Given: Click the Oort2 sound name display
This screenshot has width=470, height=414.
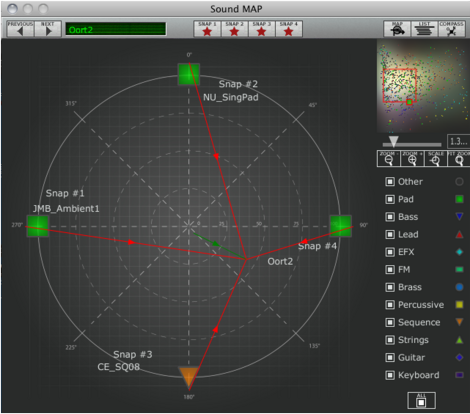Looking at the screenshot, I should pyautogui.click(x=115, y=29).
